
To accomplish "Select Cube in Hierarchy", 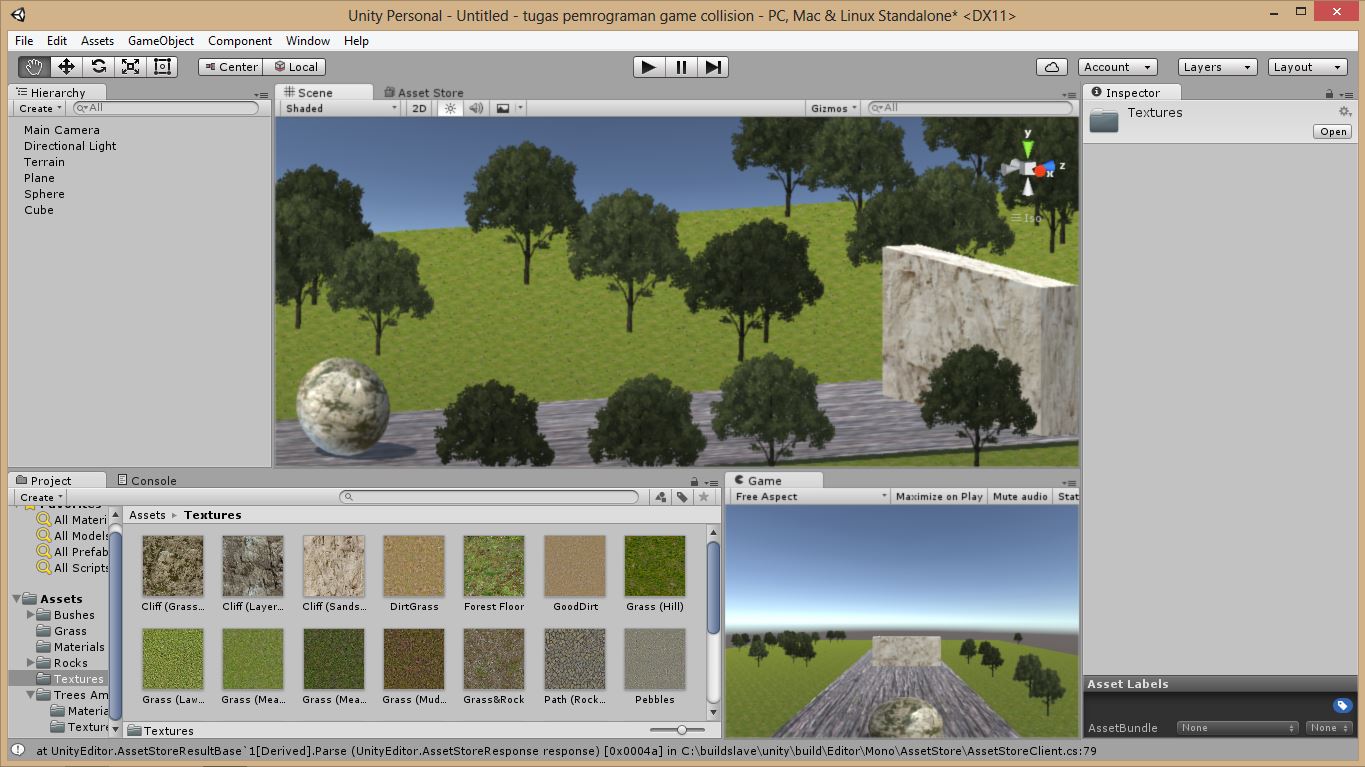I will point(39,210).
